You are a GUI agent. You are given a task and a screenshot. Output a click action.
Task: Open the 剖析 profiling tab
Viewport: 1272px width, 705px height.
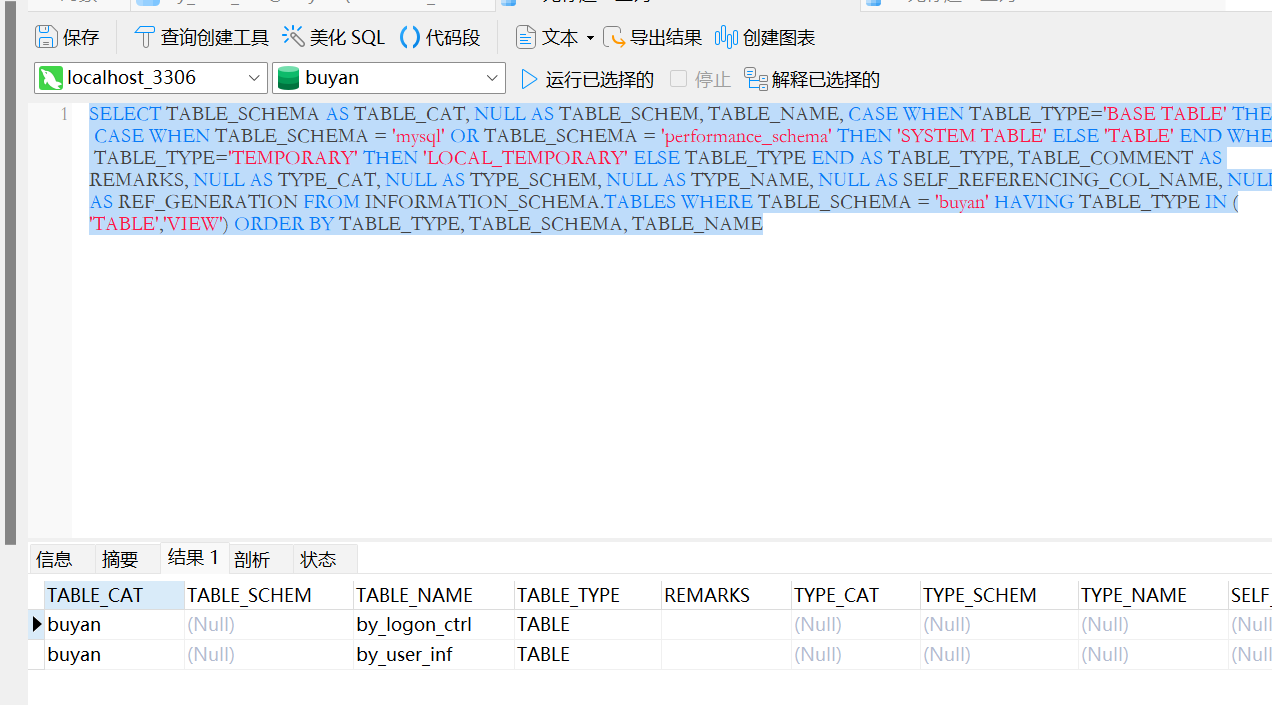[251, 558]
